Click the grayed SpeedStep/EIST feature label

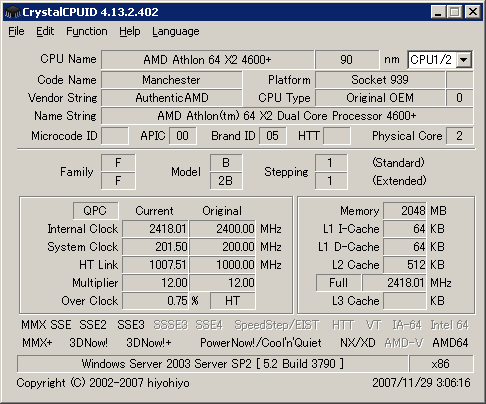[277, 325]
